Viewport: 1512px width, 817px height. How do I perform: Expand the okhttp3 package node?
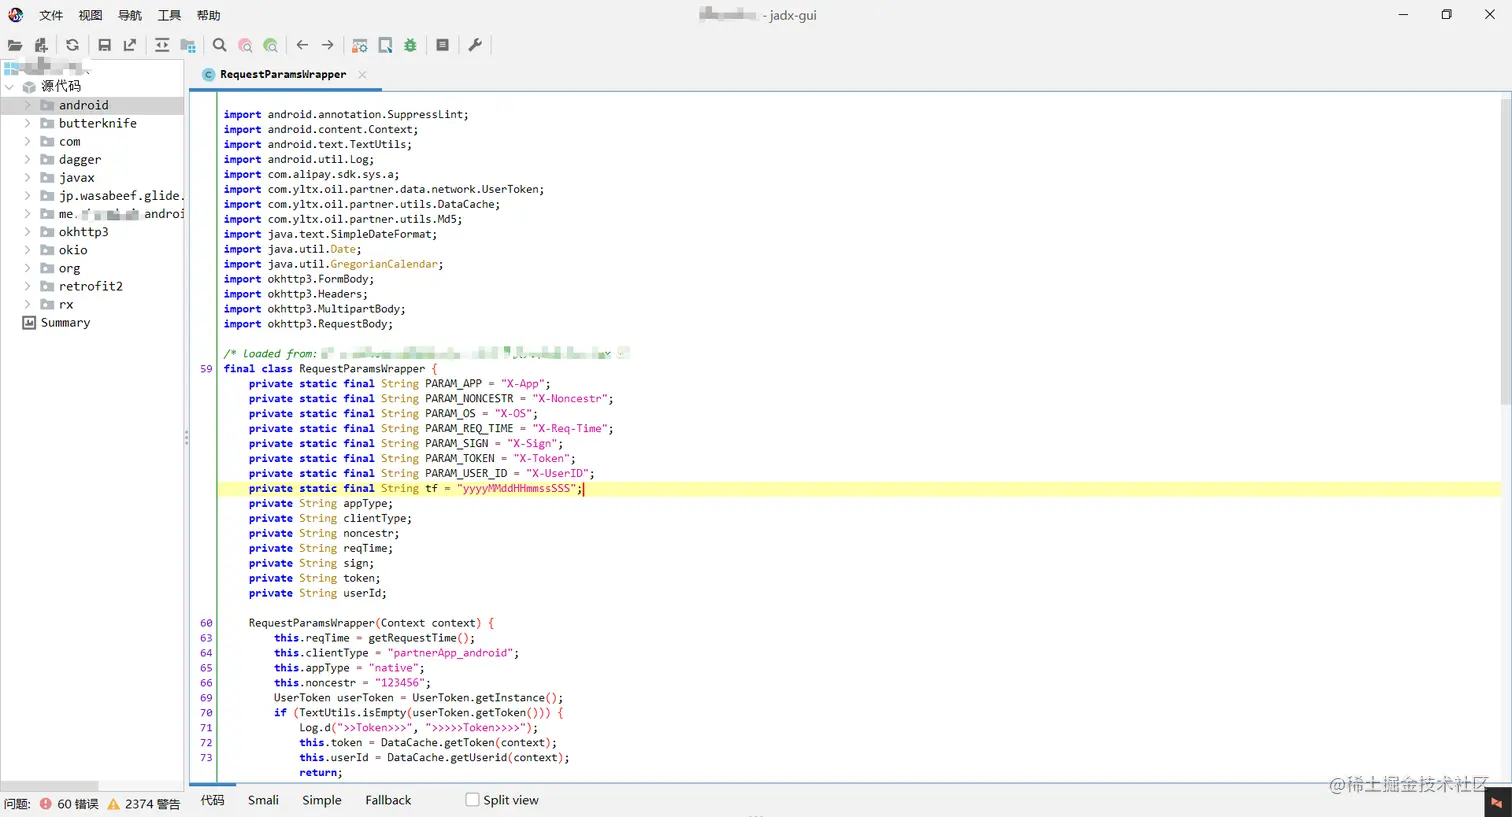pos(27,232)
